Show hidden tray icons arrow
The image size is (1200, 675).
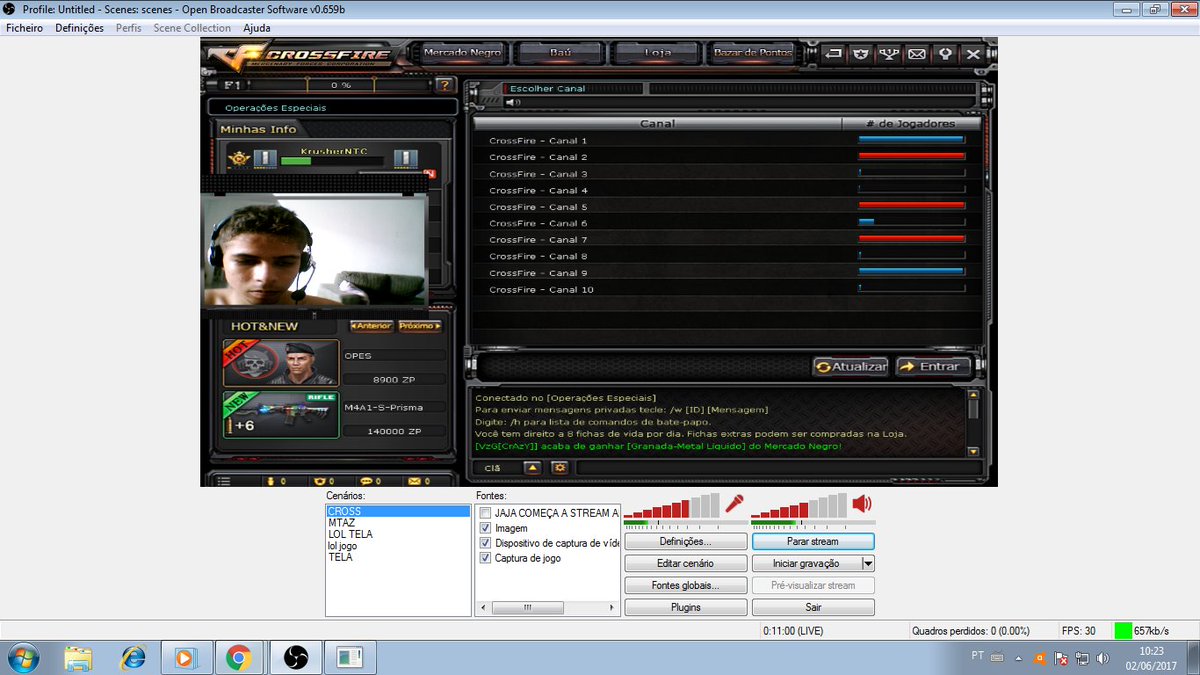point(1018,658)
